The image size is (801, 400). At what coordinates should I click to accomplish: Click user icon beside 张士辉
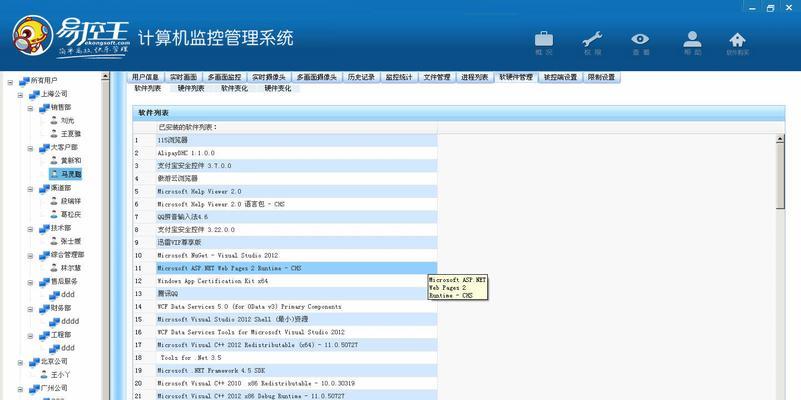pos(54,241)
